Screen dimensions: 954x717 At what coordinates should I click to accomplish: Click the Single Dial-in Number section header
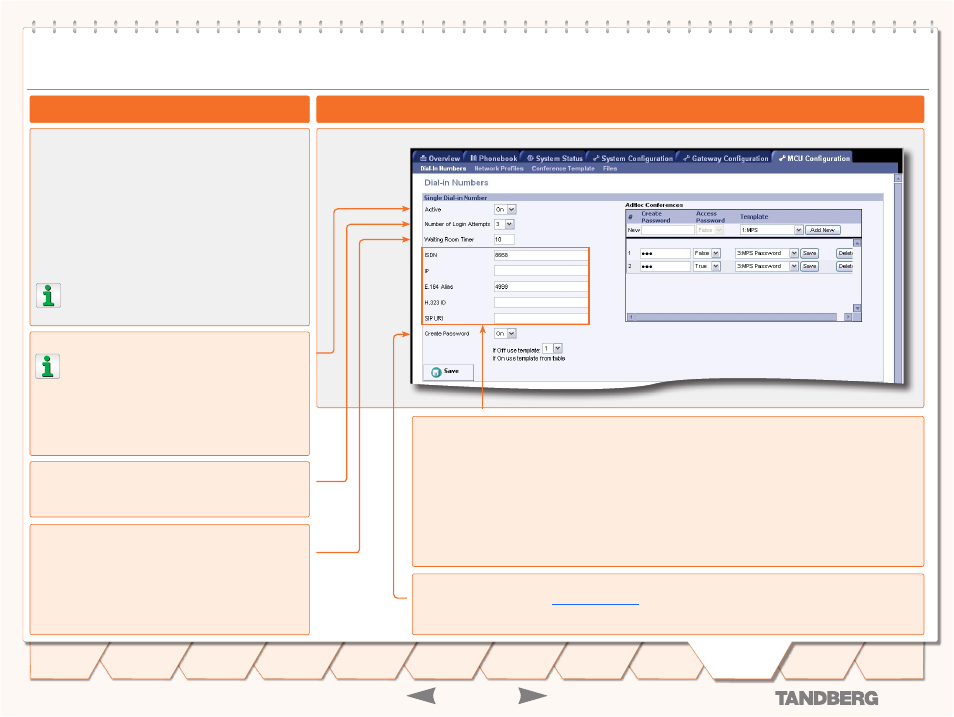click(653, 198)
